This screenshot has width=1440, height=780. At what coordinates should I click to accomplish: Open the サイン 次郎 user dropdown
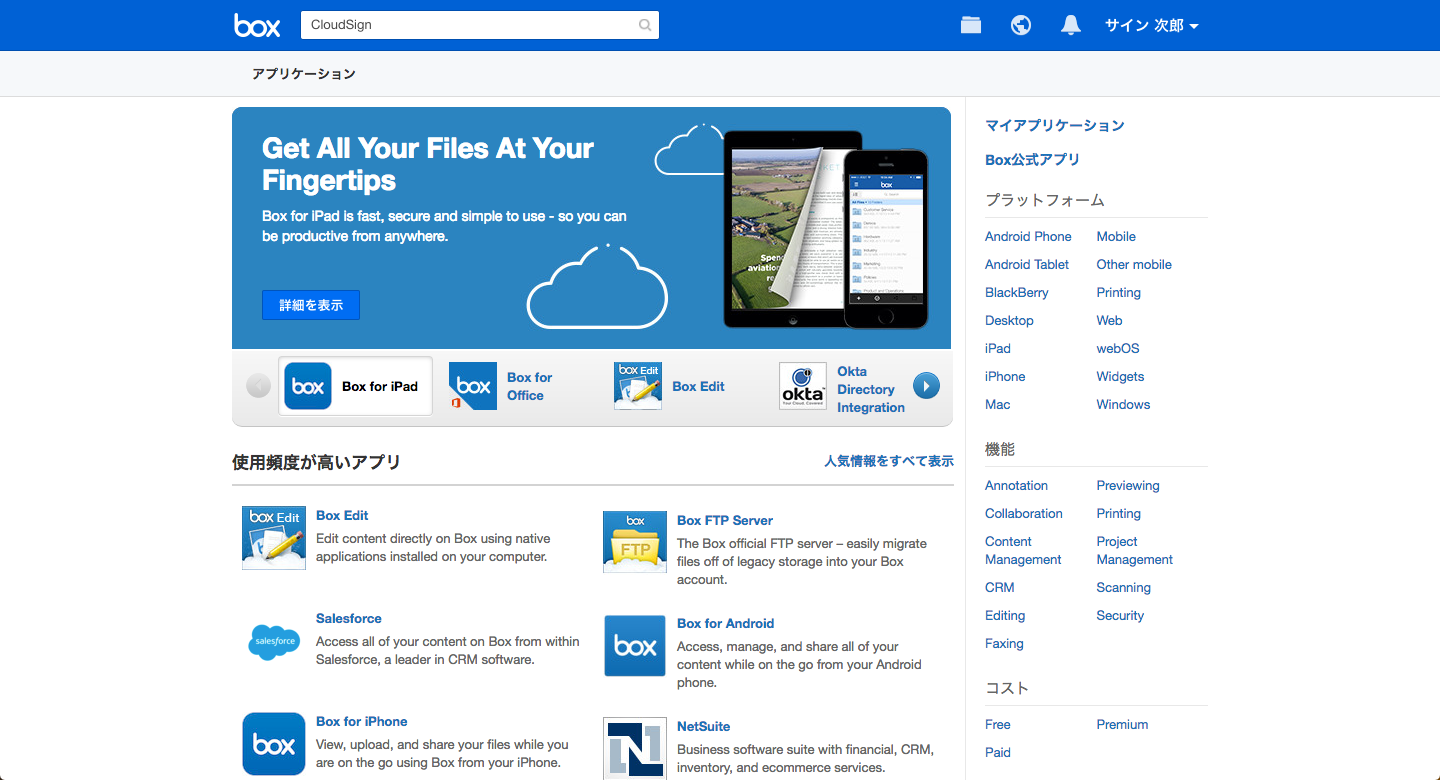[x=1151, y=25]
